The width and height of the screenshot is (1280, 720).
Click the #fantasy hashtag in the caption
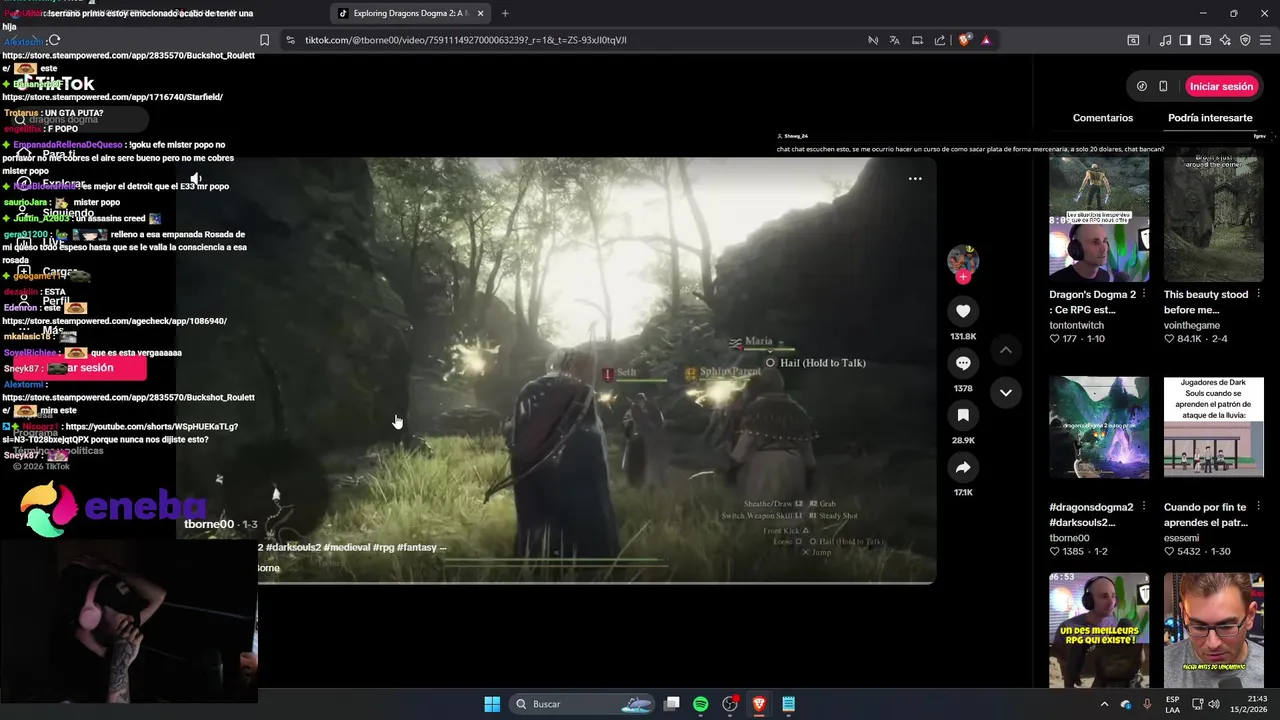416,547
